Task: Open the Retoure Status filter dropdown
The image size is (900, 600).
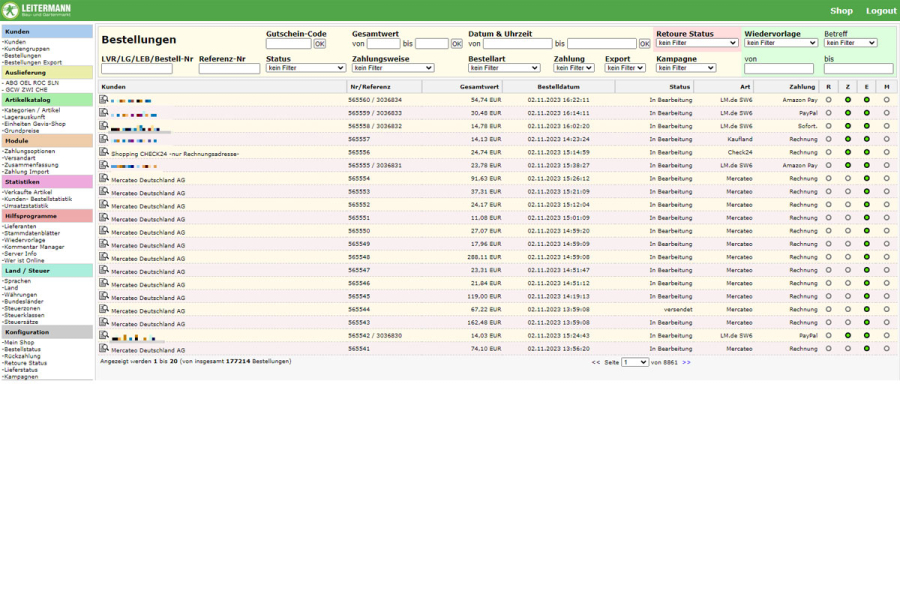Action: click(x=697, y=44)
